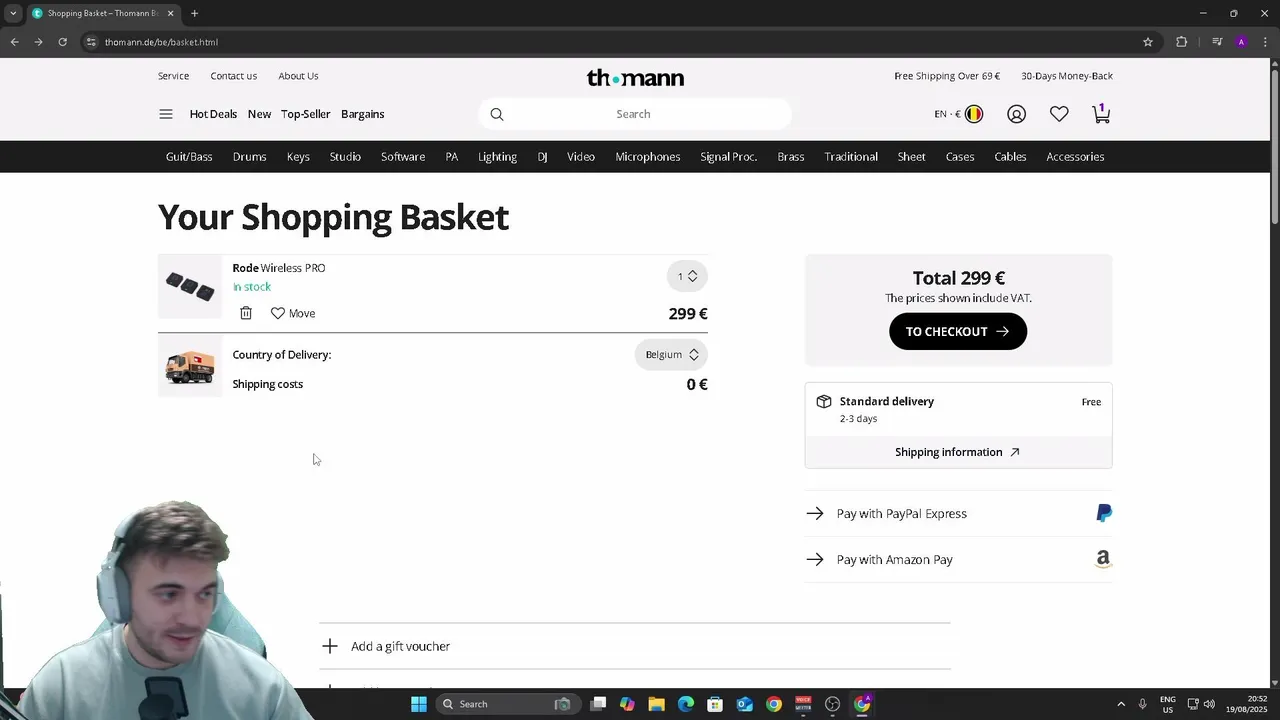Open the Studio category
1280x720 pixels.
click(345, 157)
